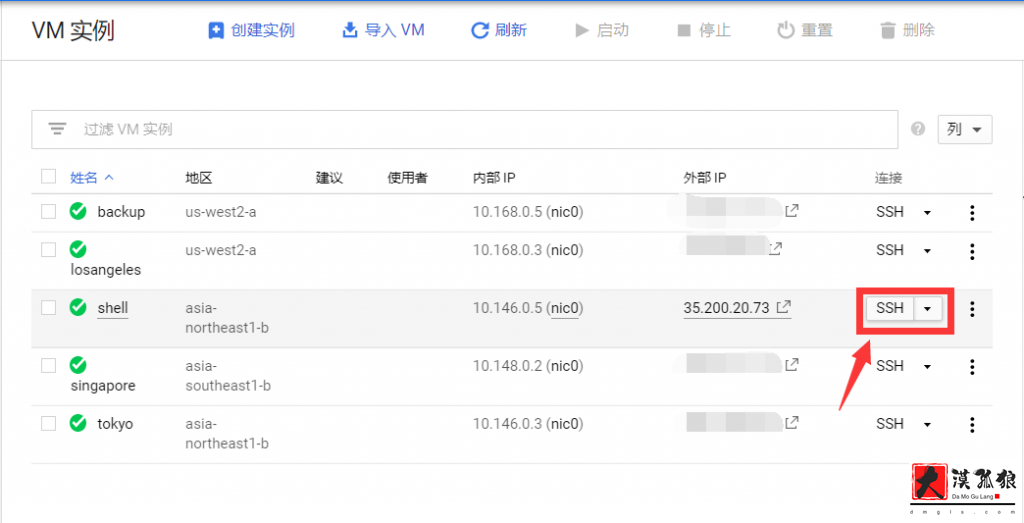This screenshot has height=523, width=1024.
Task: Open the backup instance name
Action: coord(121,212)
